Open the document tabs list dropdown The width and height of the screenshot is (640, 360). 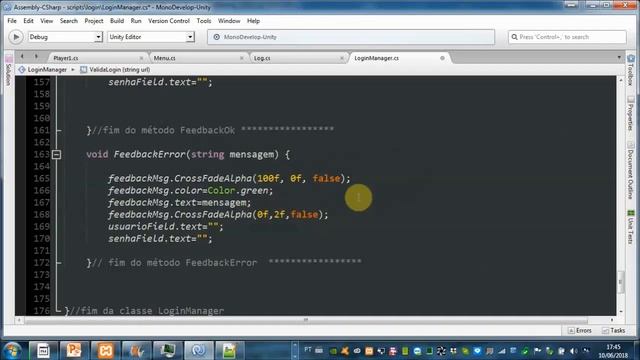tap(619, 58)
